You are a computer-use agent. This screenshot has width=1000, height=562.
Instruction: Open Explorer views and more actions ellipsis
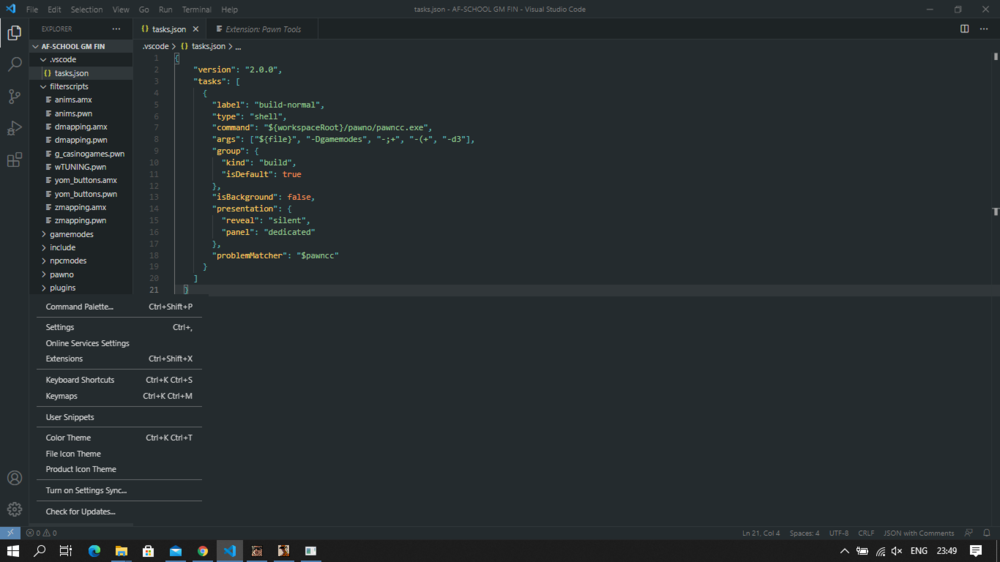[x=116, y=29]
